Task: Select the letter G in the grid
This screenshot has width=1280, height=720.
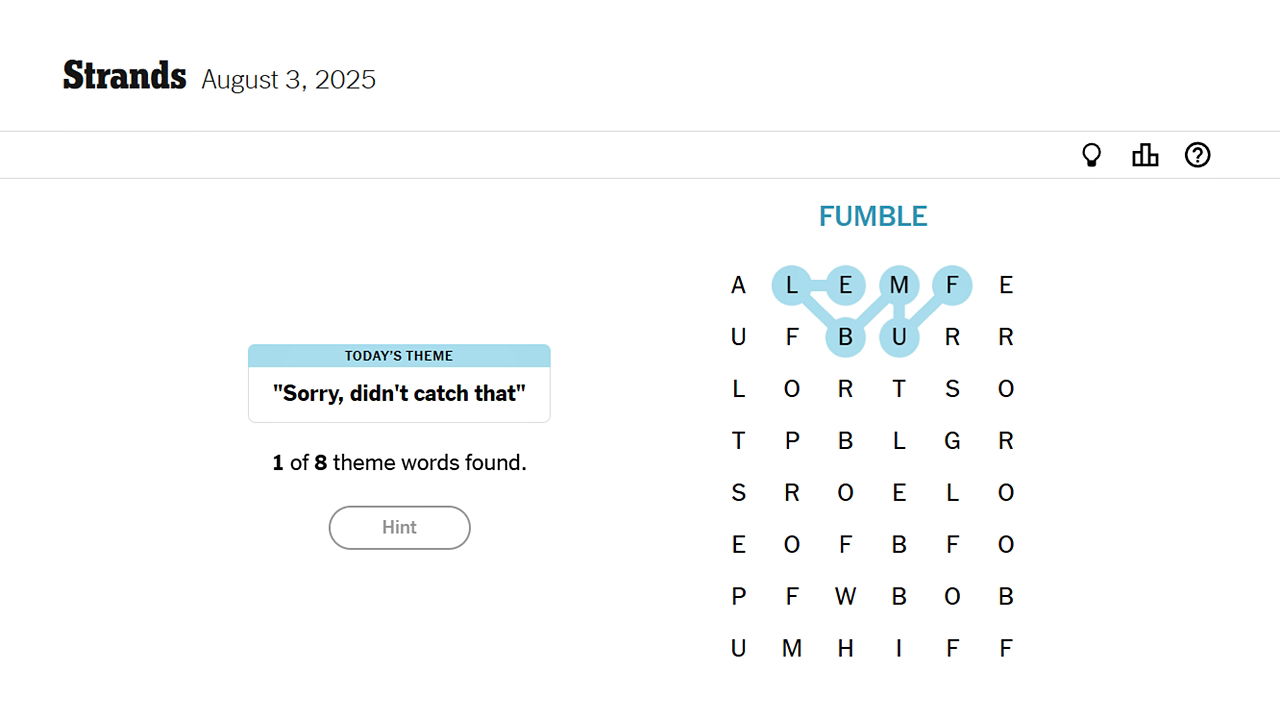Action: click(952, 441)
